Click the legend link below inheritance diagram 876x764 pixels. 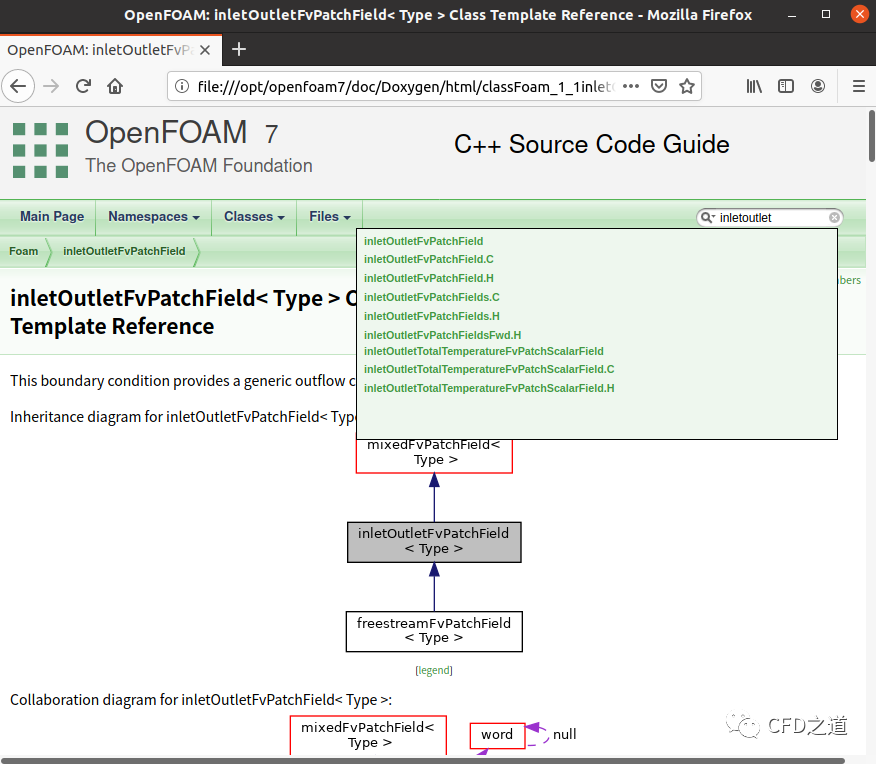point(434,670)
